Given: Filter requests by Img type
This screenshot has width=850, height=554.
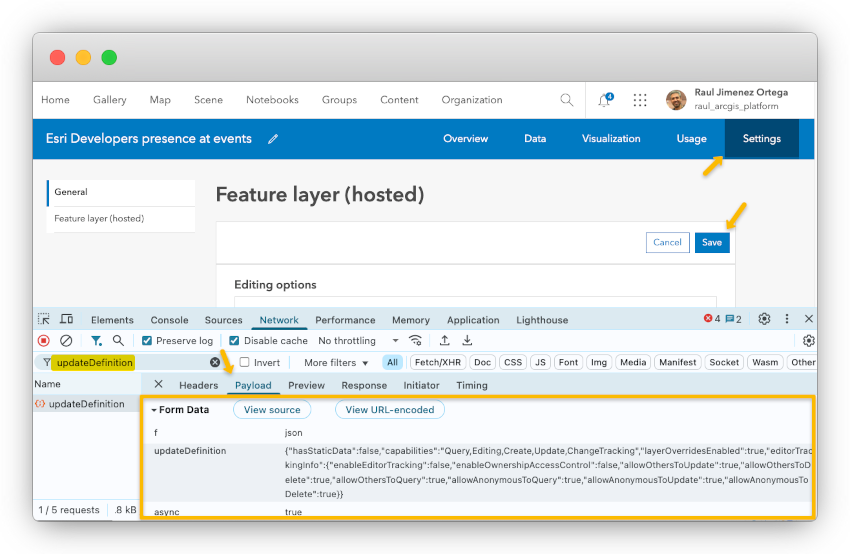Looking at the screenshot, I should click(x=598, y=362).
